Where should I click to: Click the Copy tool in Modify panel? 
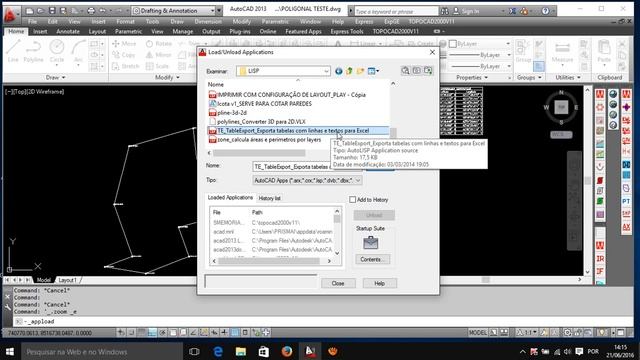click(124, 55)
